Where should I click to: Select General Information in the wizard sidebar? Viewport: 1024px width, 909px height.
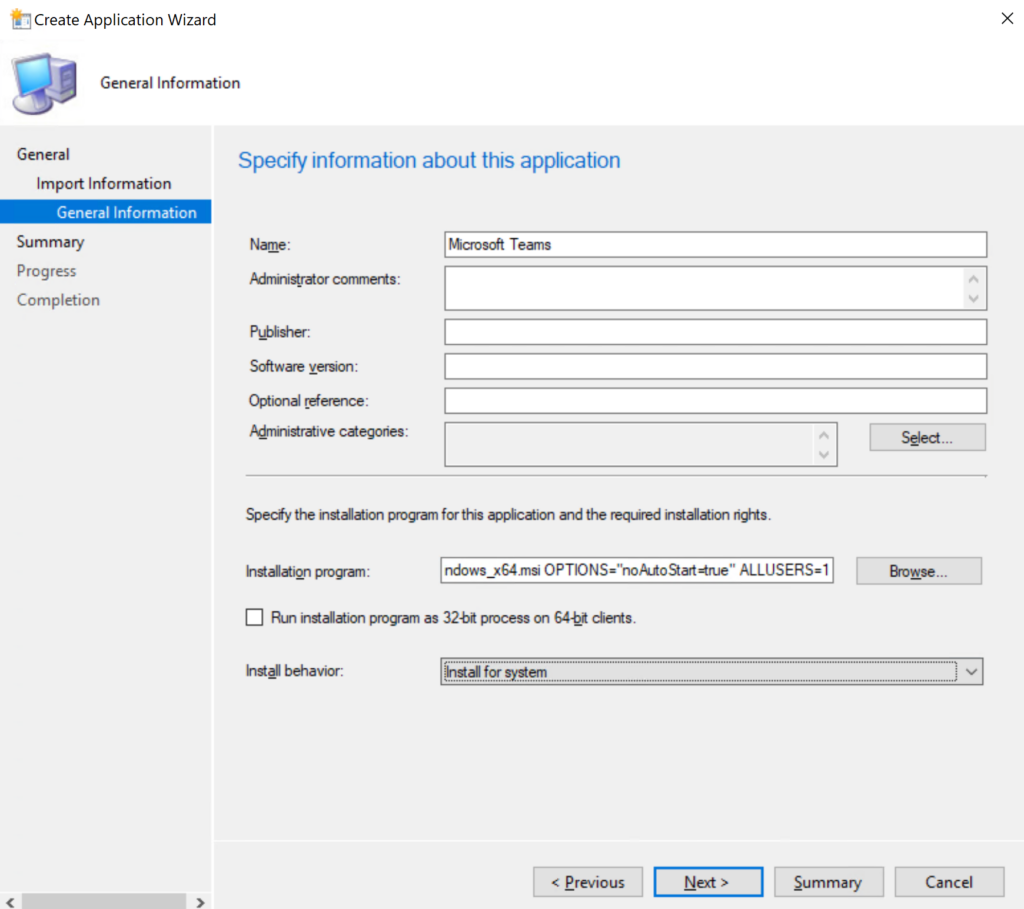[x=127, y=212]
